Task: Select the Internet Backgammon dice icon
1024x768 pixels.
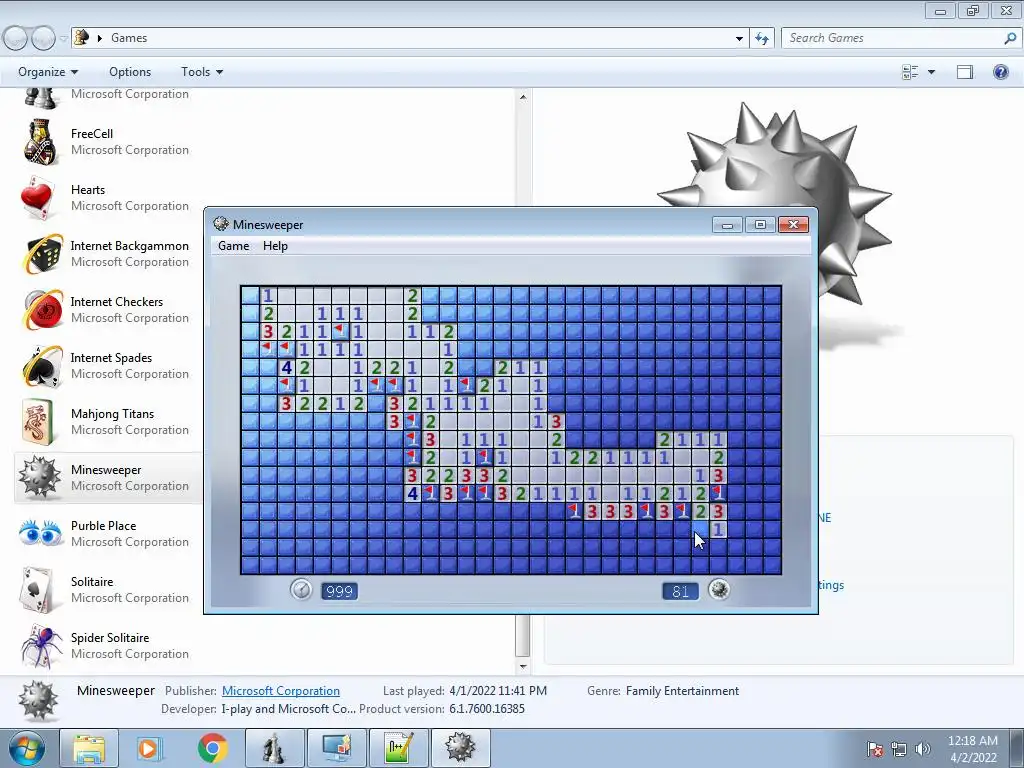Action: click(x=42, y=253)
